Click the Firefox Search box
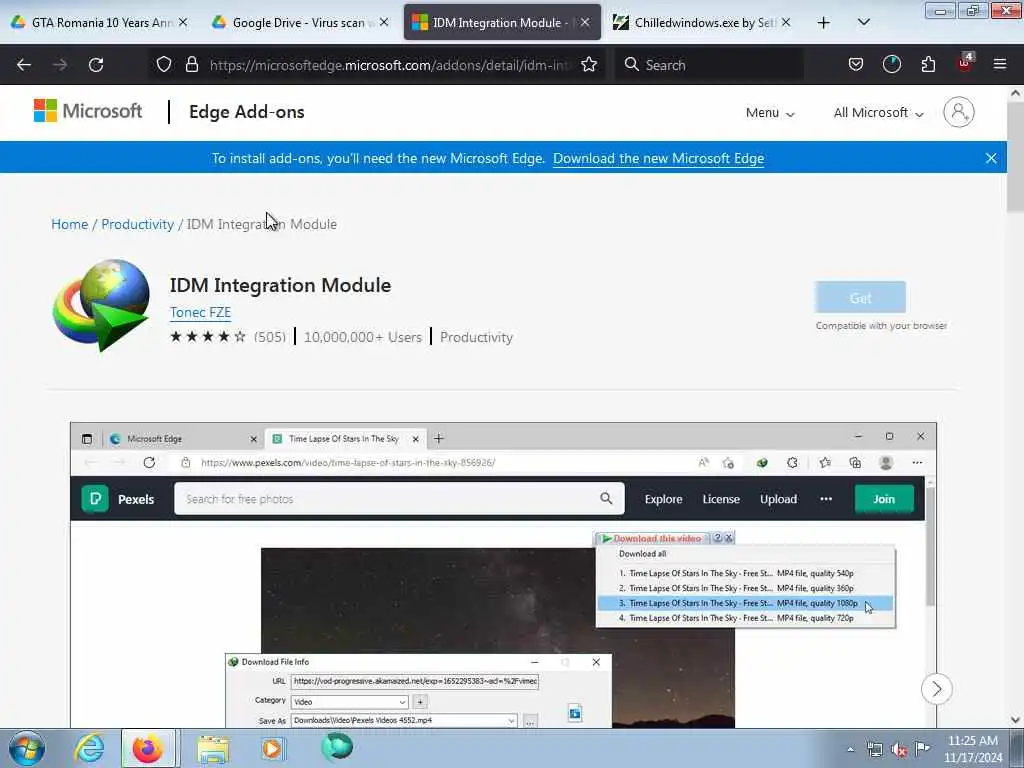1024x768 pixels. pyautogui.click(x=709, y=65)
